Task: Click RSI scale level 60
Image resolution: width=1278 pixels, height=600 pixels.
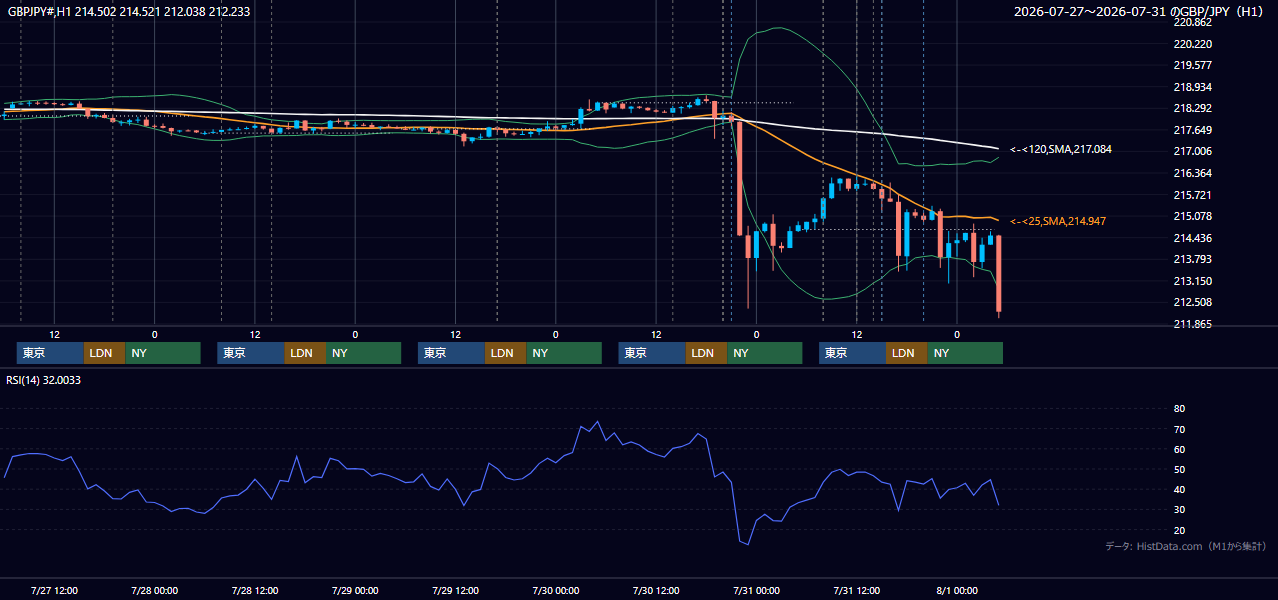Action: pyautogui.click(x=1179, y=449)
